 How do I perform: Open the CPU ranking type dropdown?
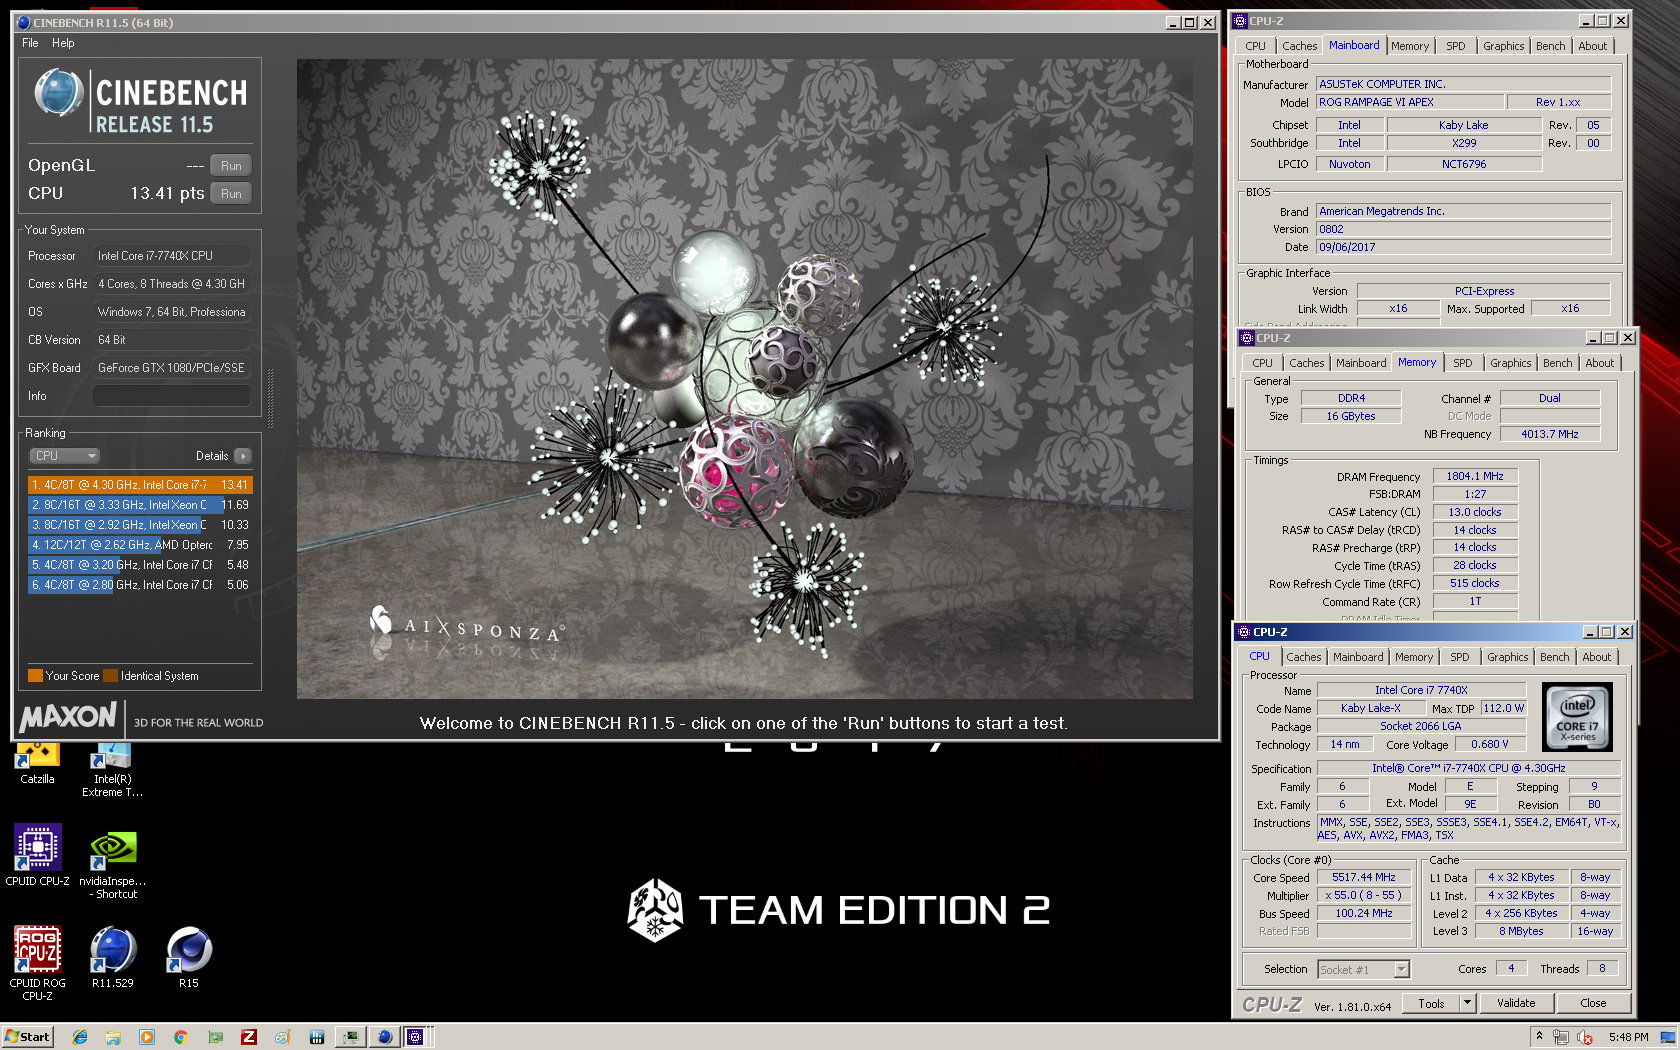(x=64, y=456)
